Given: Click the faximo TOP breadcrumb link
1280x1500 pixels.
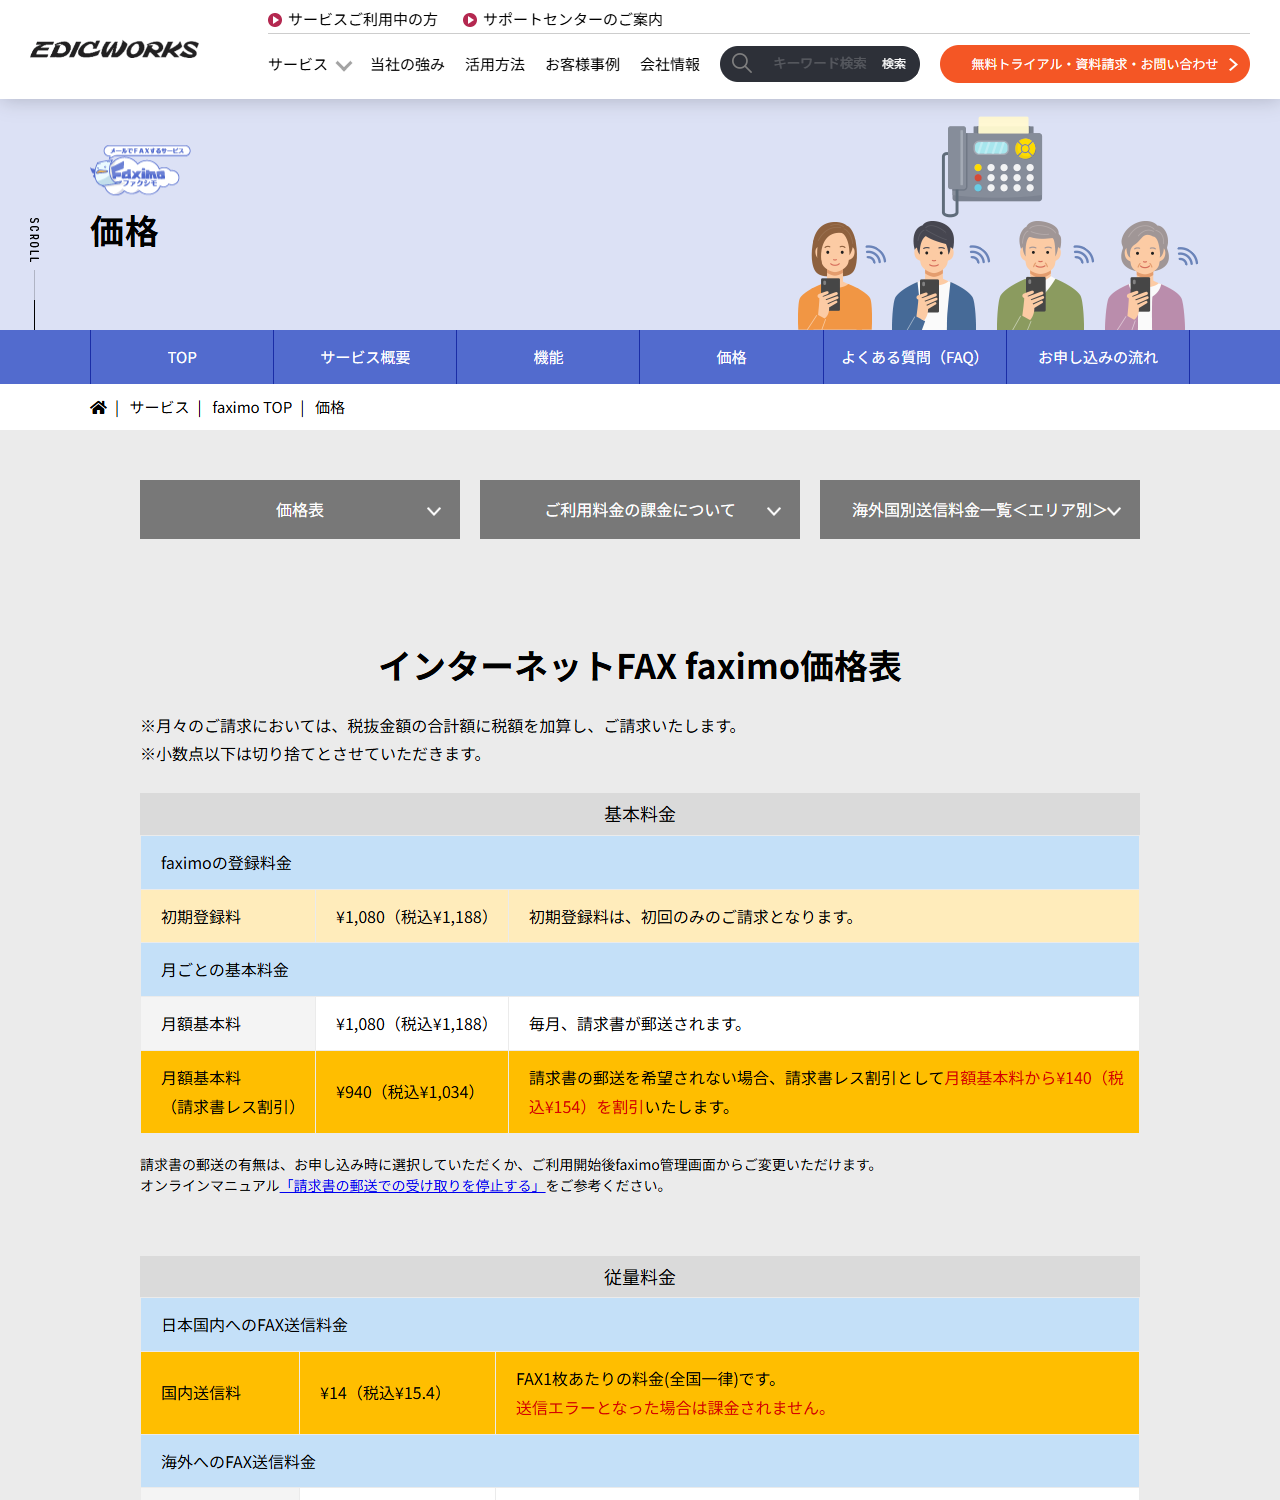Looking at the screenshot, I should (x=252, y=407).
